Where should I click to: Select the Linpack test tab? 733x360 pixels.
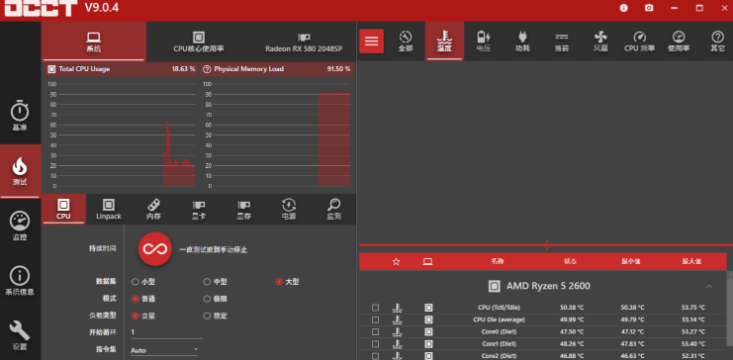(108, 209)
